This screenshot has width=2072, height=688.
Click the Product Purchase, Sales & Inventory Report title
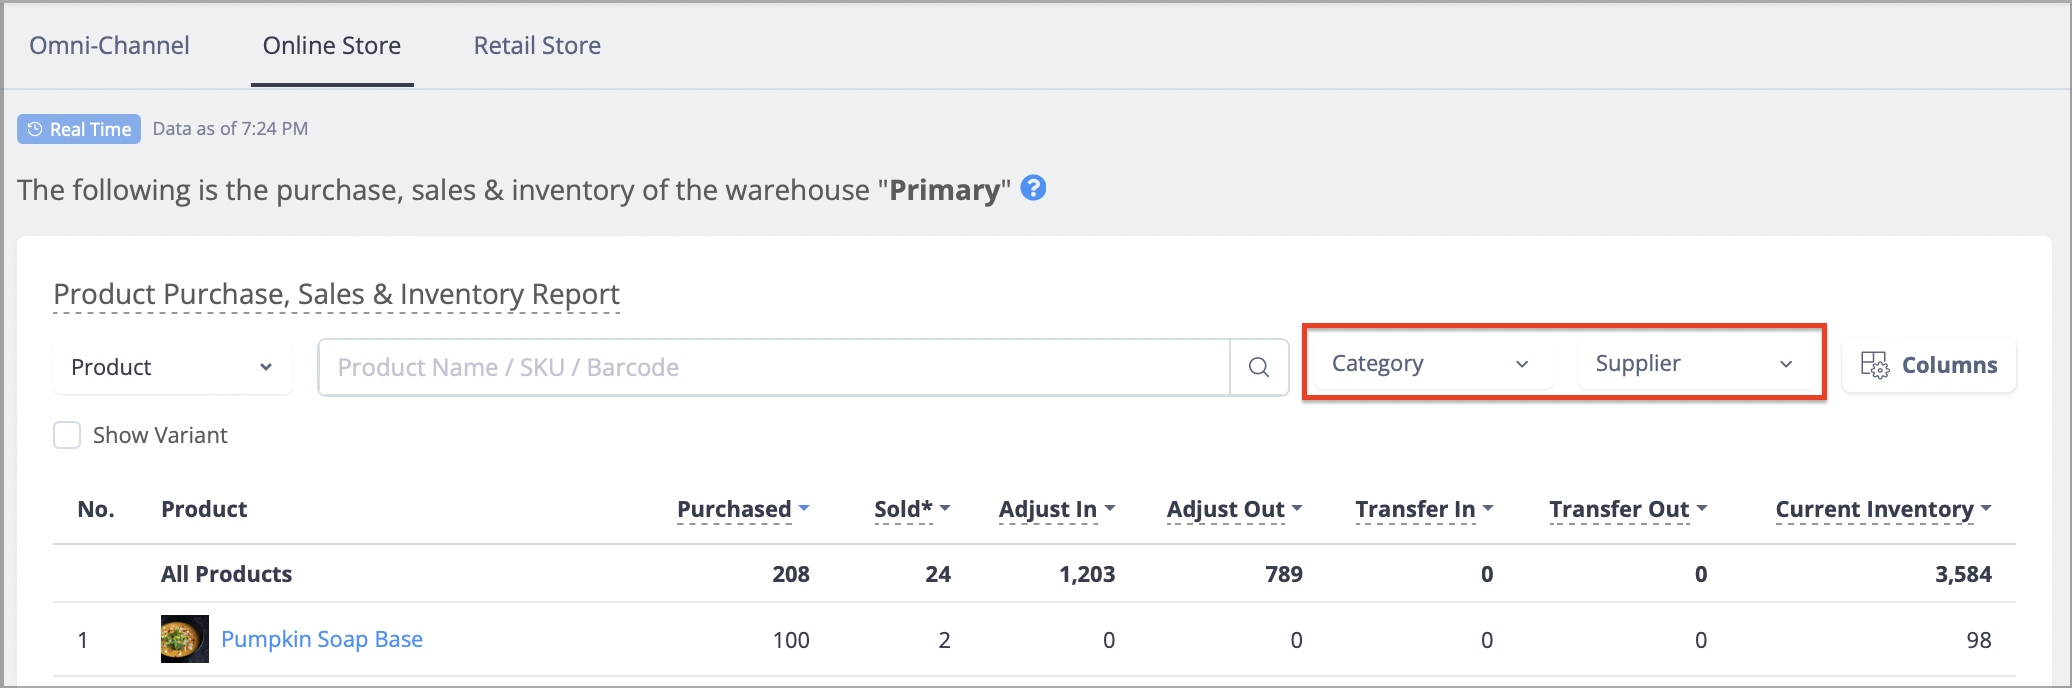[x=336, y=294]
